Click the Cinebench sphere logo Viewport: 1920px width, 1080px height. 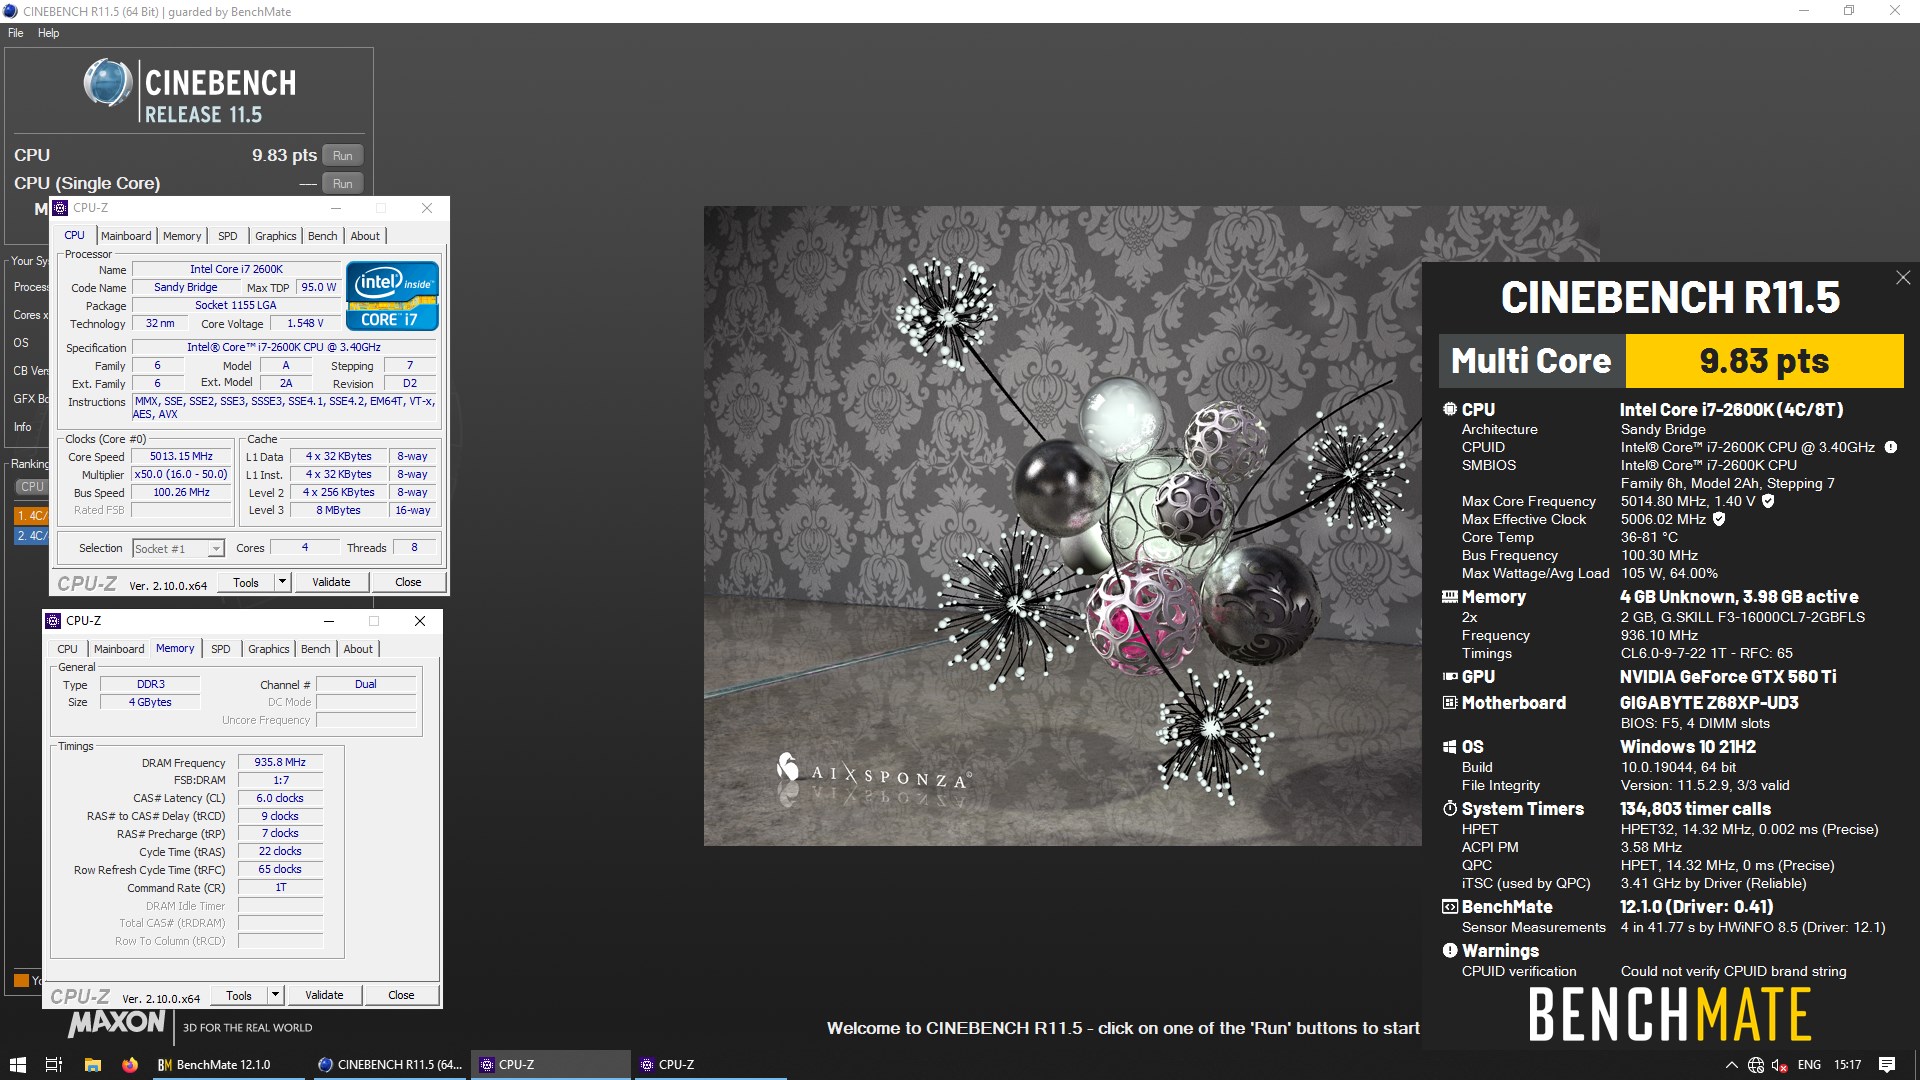point(107,83)
